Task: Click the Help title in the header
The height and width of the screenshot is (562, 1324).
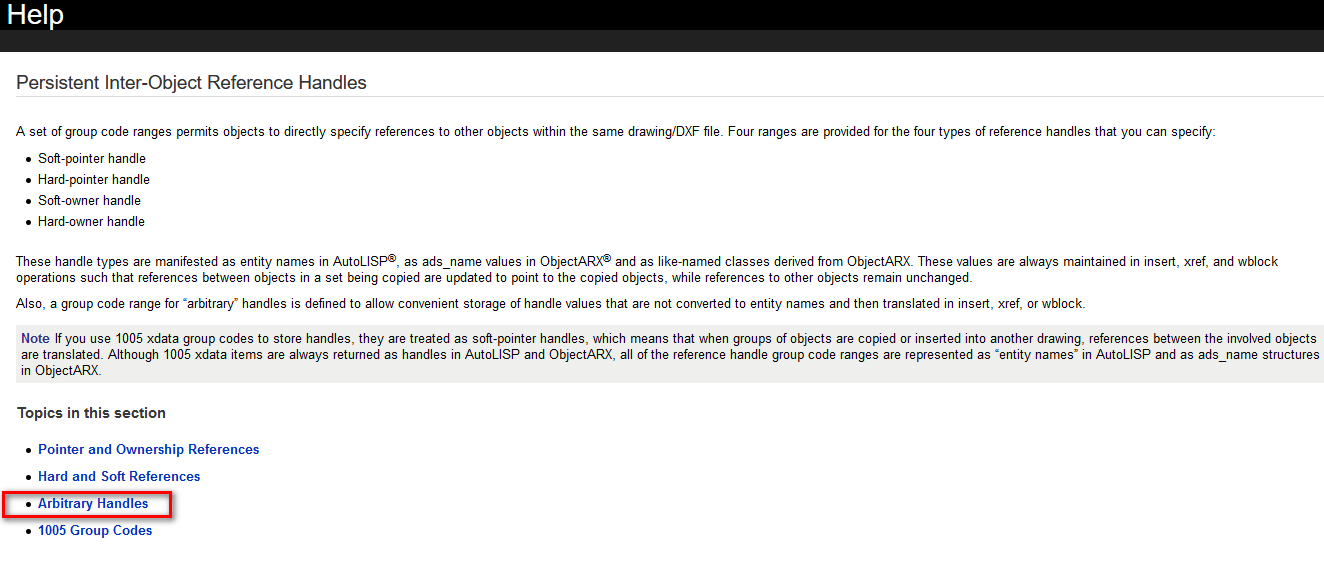Action: (x=35, y=15)
